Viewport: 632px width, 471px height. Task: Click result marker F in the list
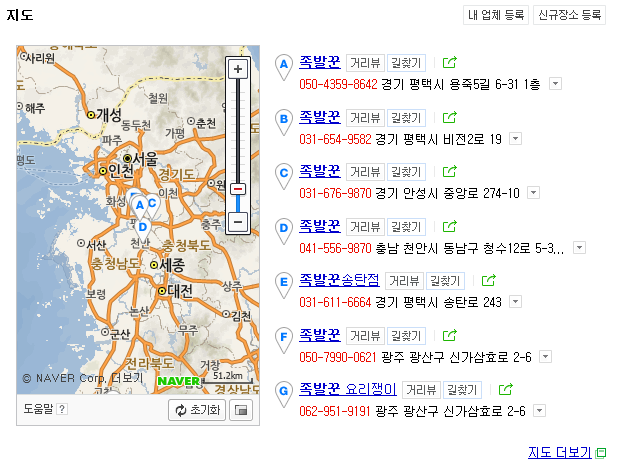284,340
